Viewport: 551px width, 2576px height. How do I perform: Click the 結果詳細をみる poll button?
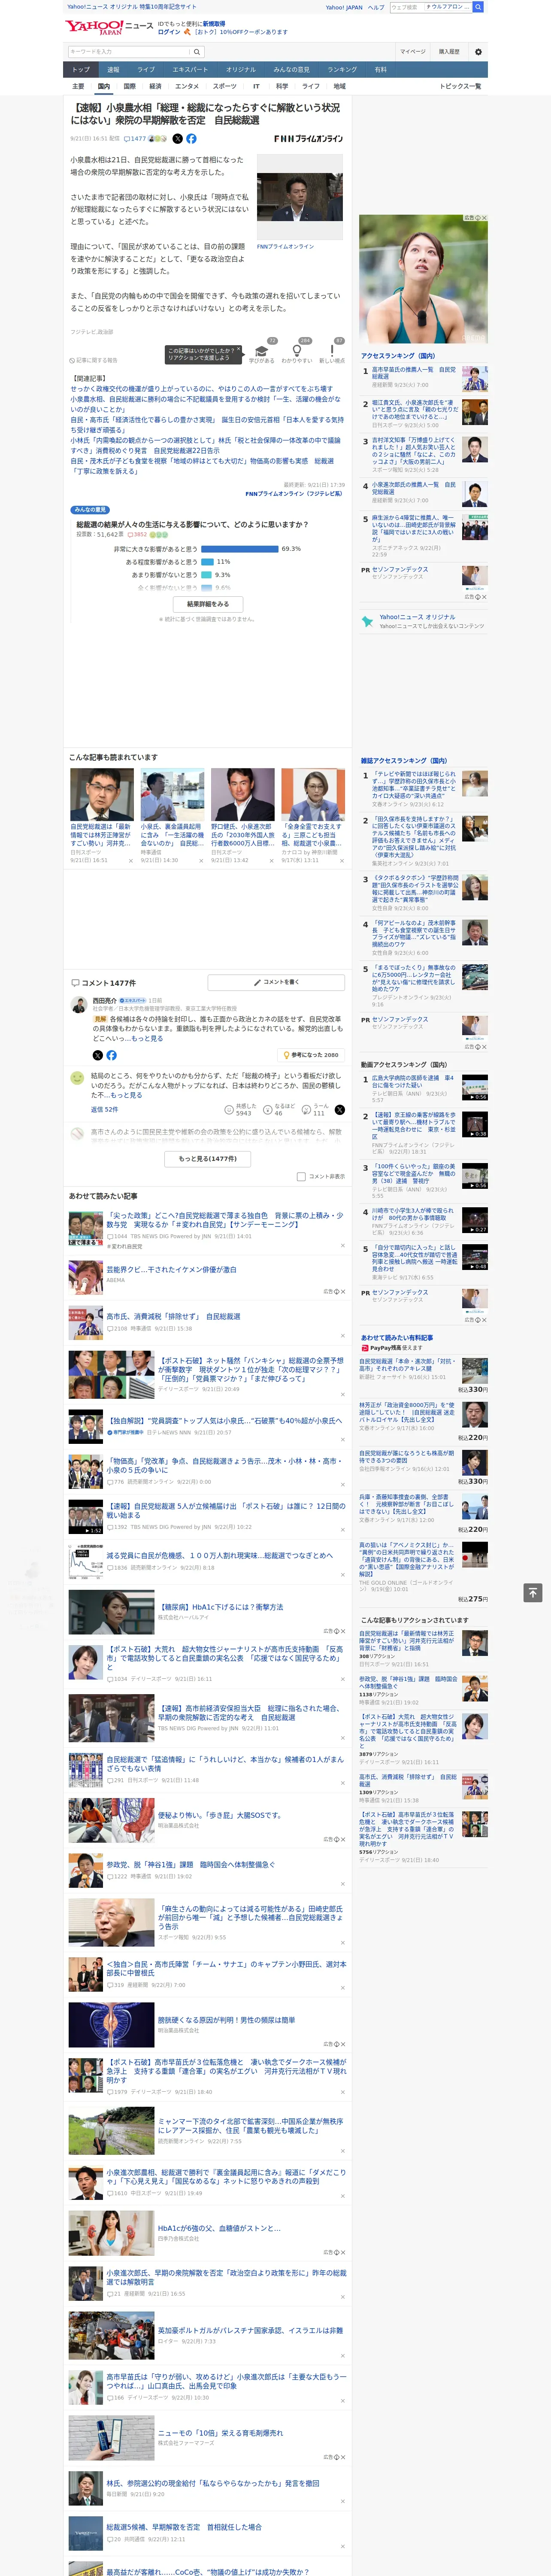pyautogui.click(x=208, y=604)
